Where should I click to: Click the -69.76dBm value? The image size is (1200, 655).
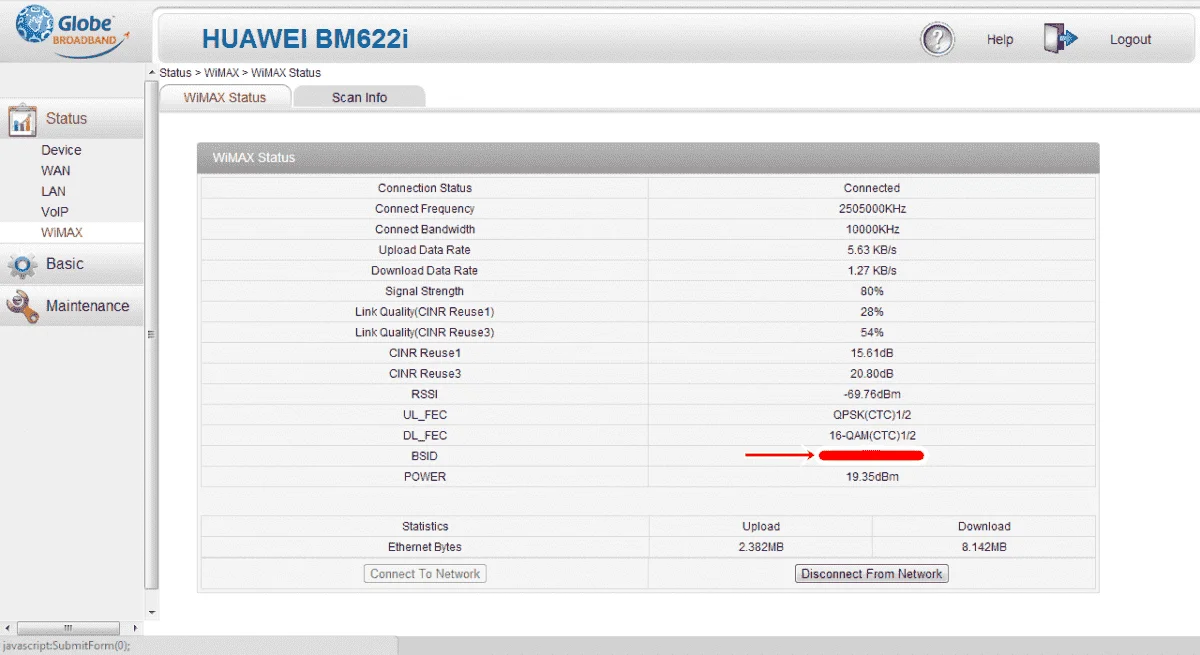tap(872, 394)
